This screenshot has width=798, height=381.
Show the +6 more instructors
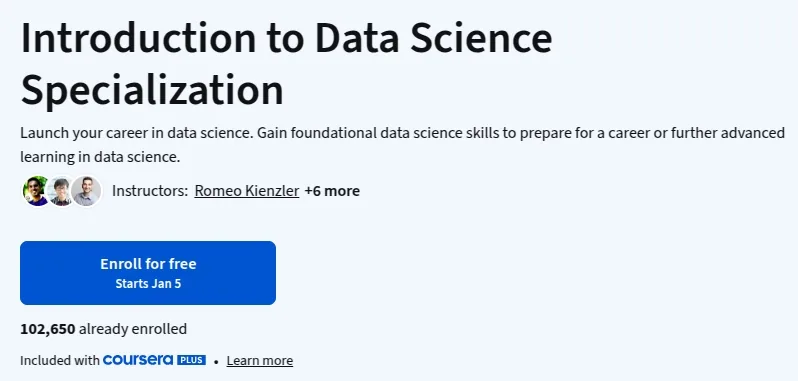(332, 191)
